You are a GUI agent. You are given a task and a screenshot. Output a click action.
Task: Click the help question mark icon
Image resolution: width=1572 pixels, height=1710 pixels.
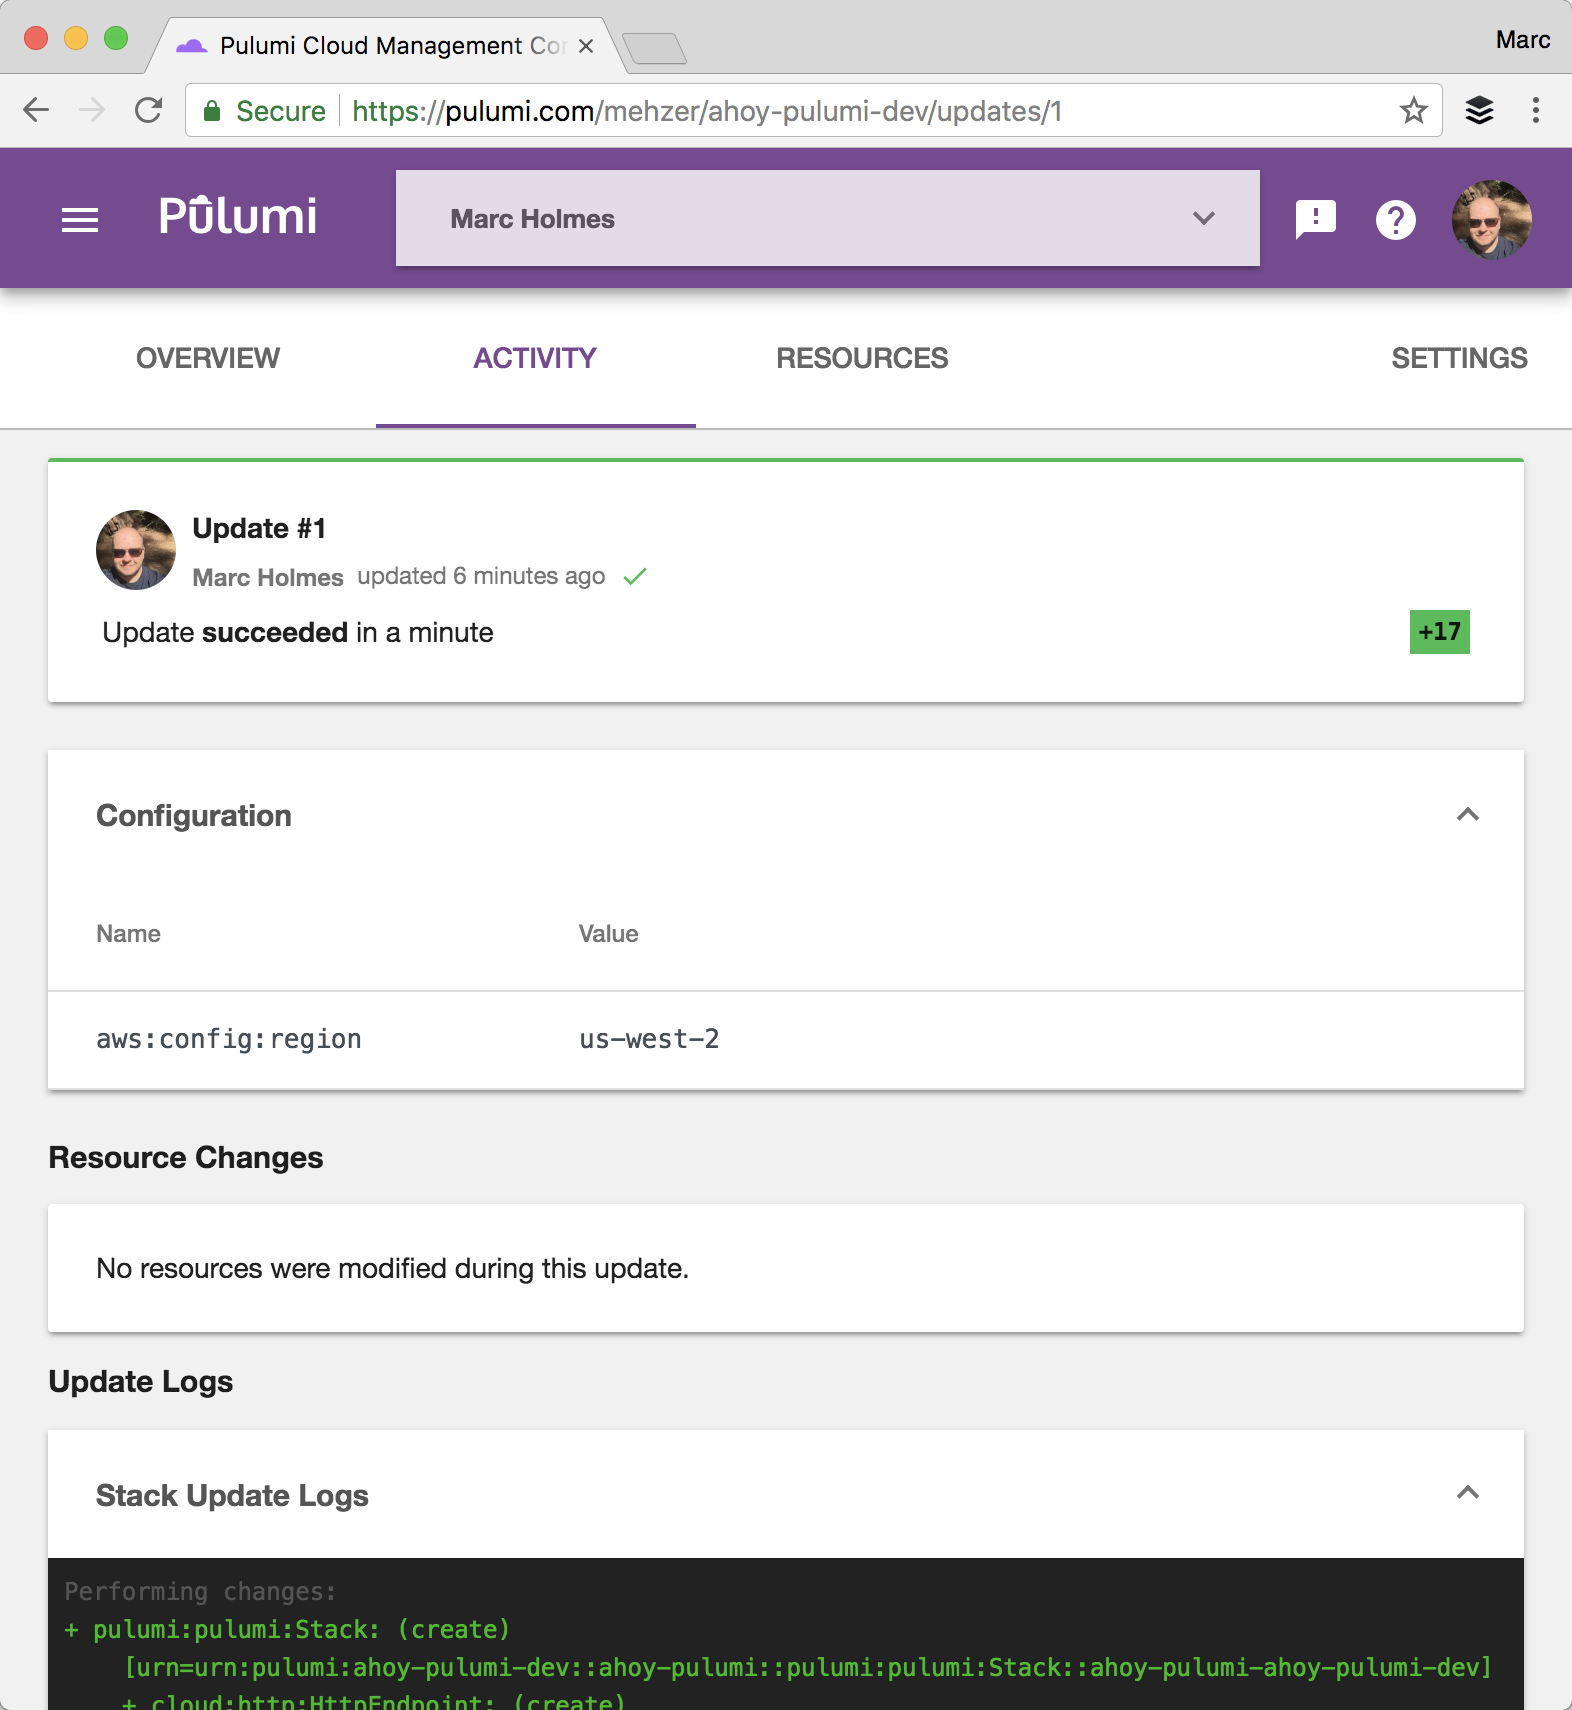tap(1395, 220)
